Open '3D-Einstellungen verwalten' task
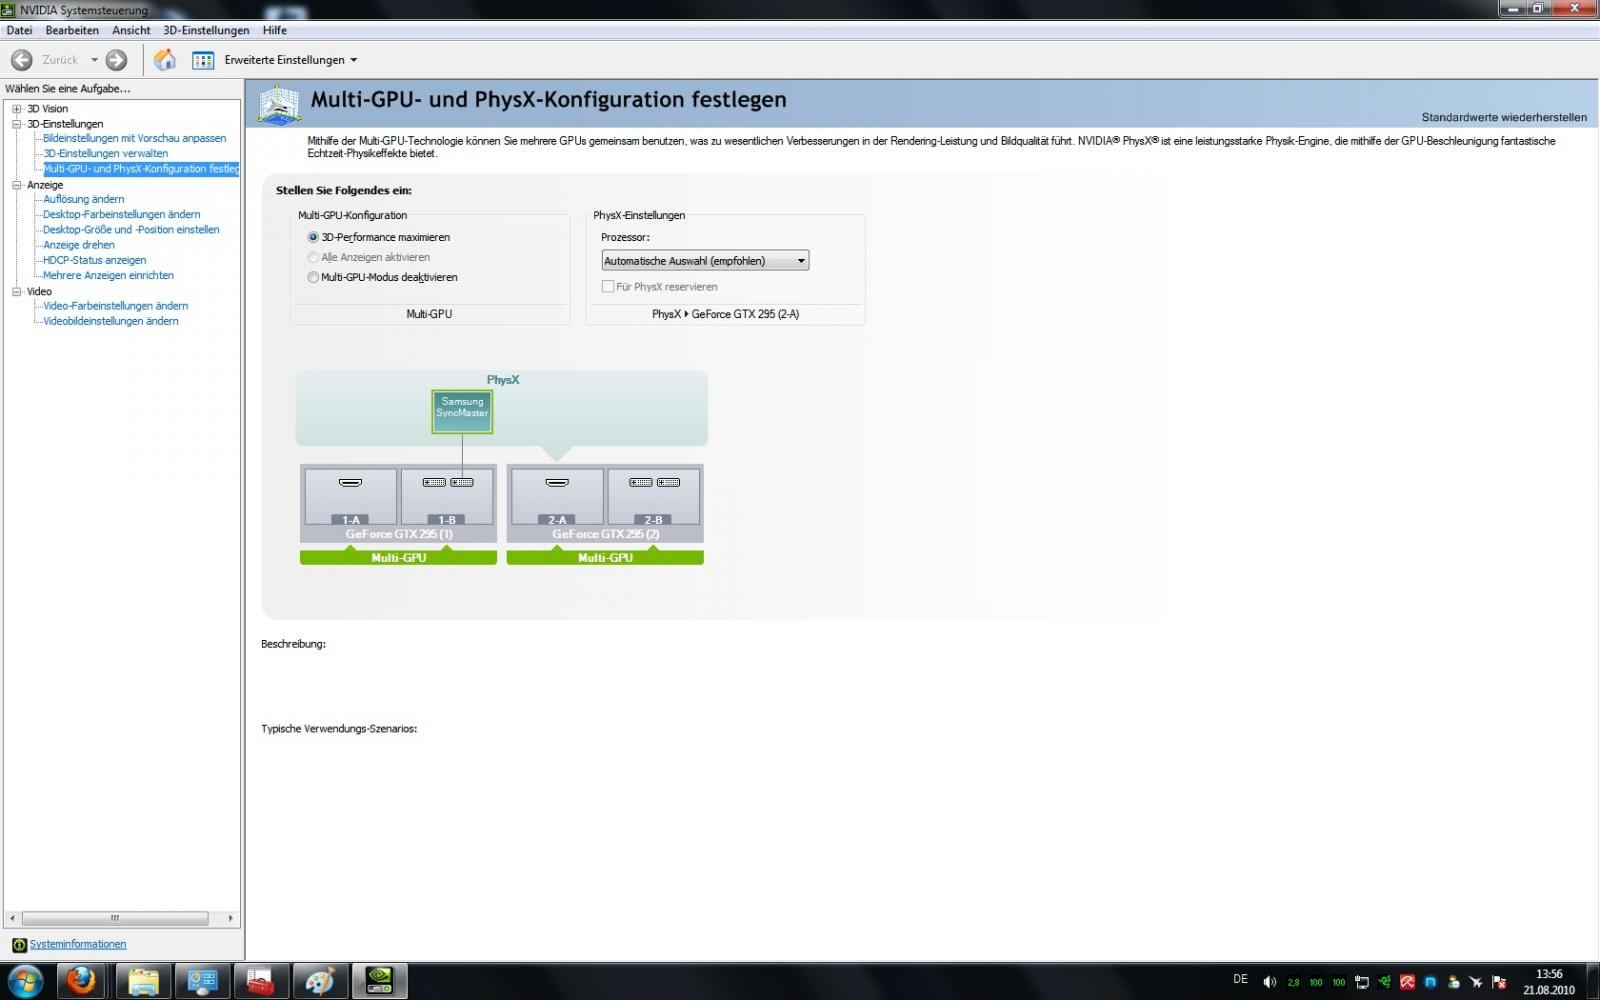Screen dimensions: 1600x1000 [106, 153]
